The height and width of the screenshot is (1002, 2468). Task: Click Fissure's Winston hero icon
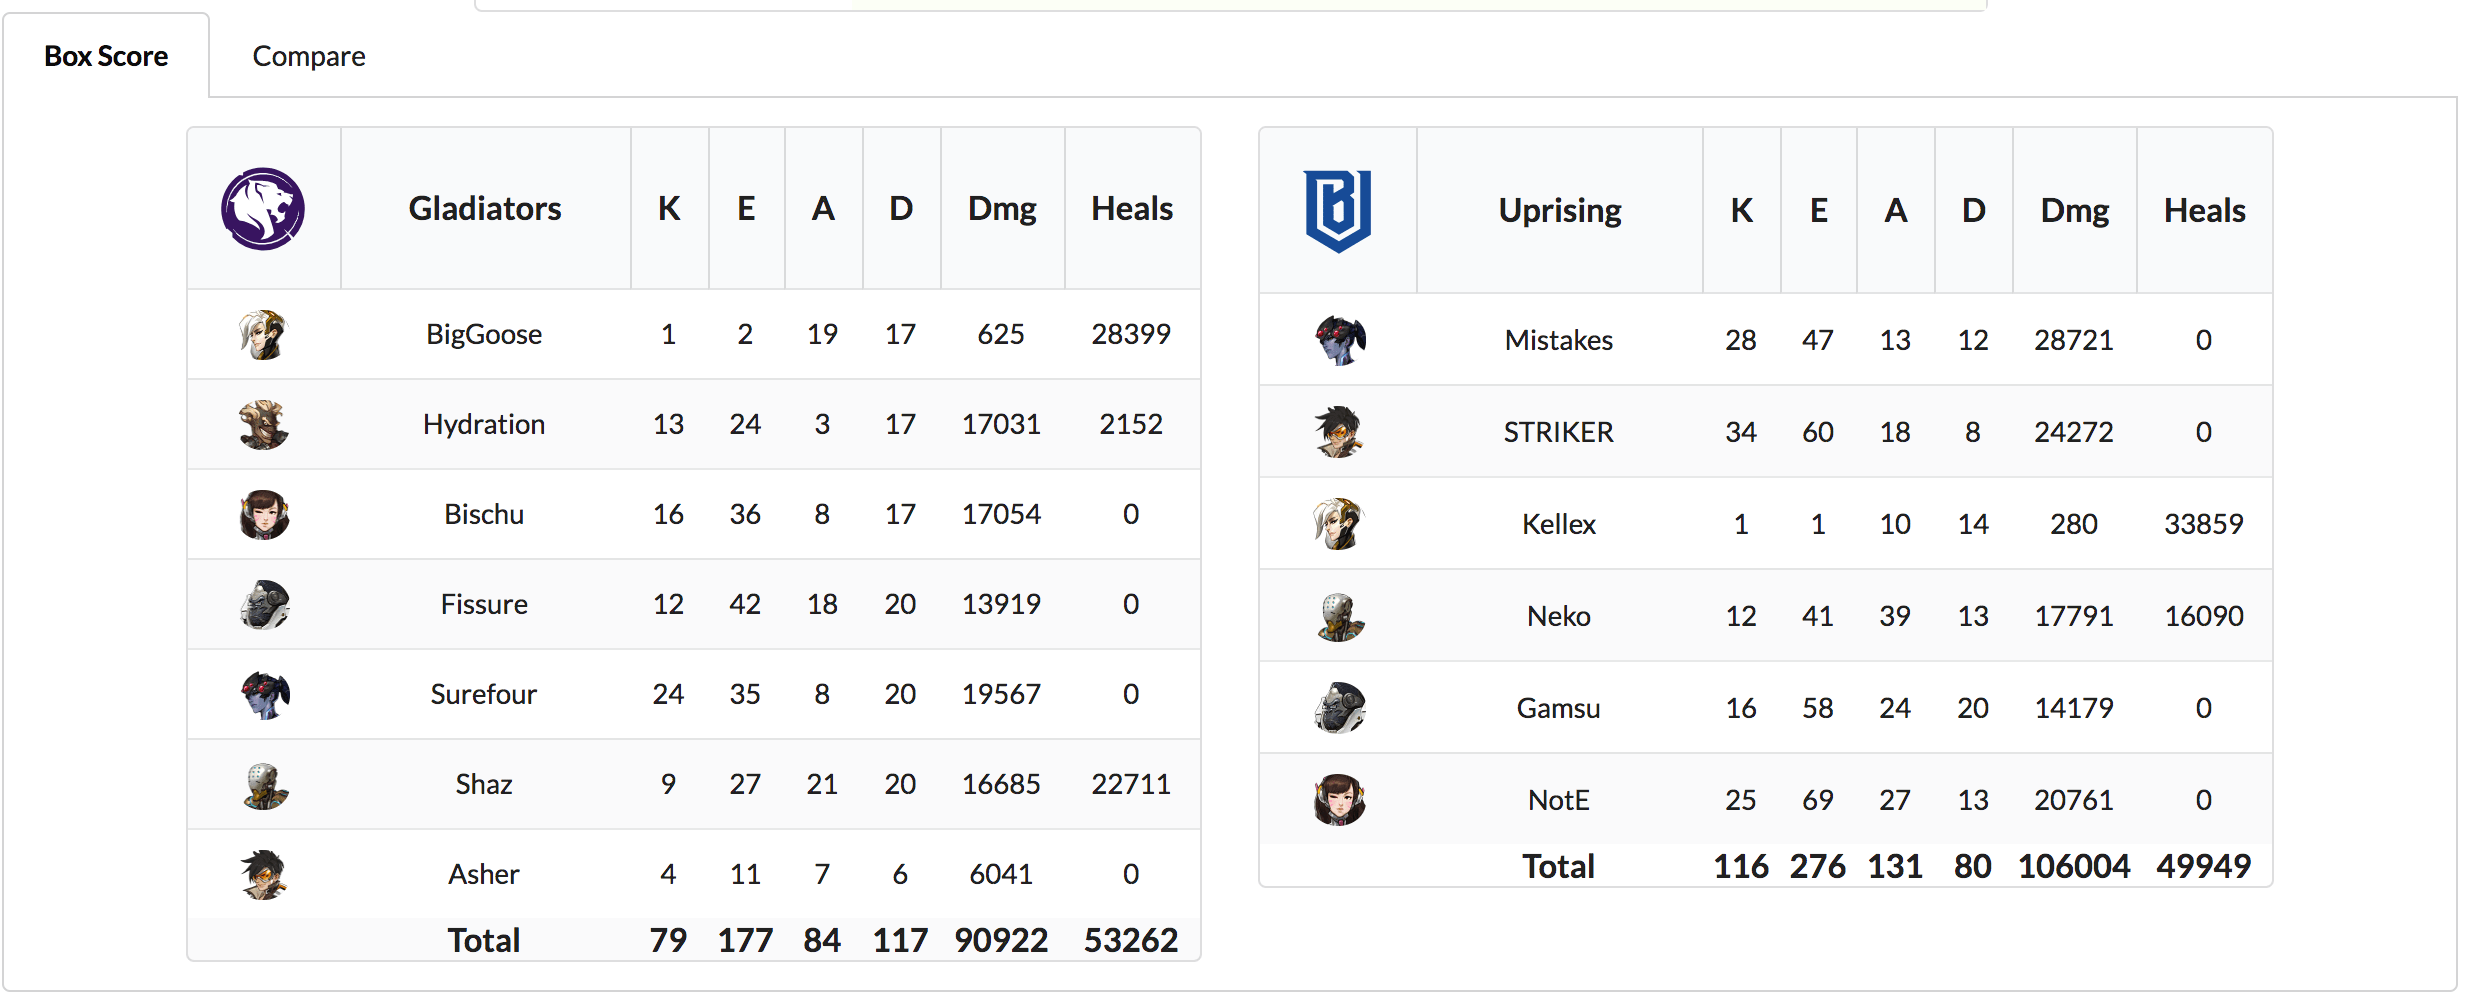pos(264,604)
